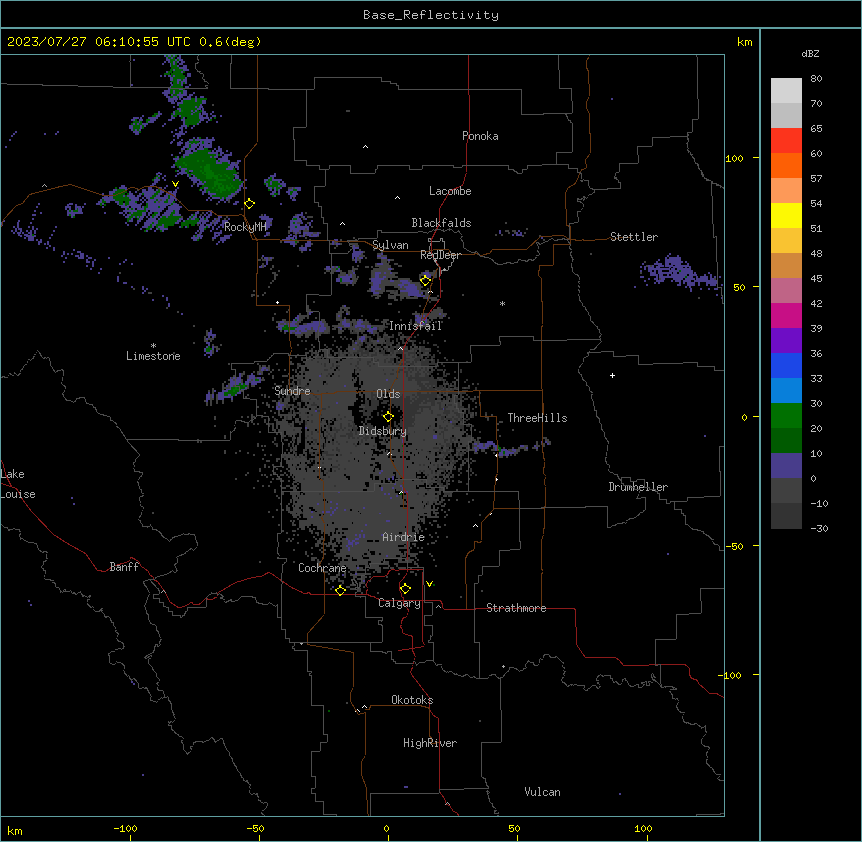Select the blue 36-33 dBZ legend swatch

point(786,365)
